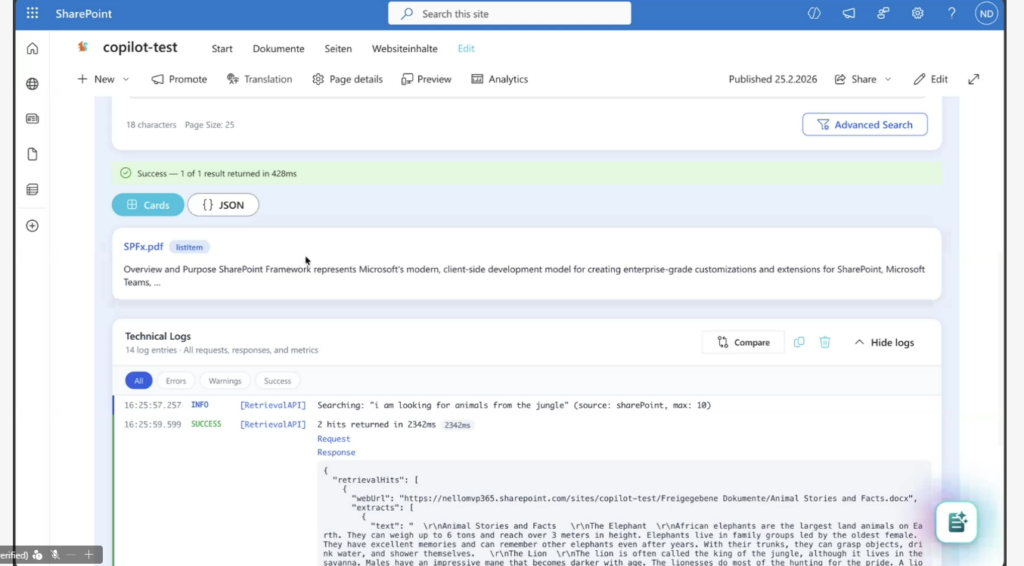Open the SharePoint app launcher grid

[x=32, y=14]
